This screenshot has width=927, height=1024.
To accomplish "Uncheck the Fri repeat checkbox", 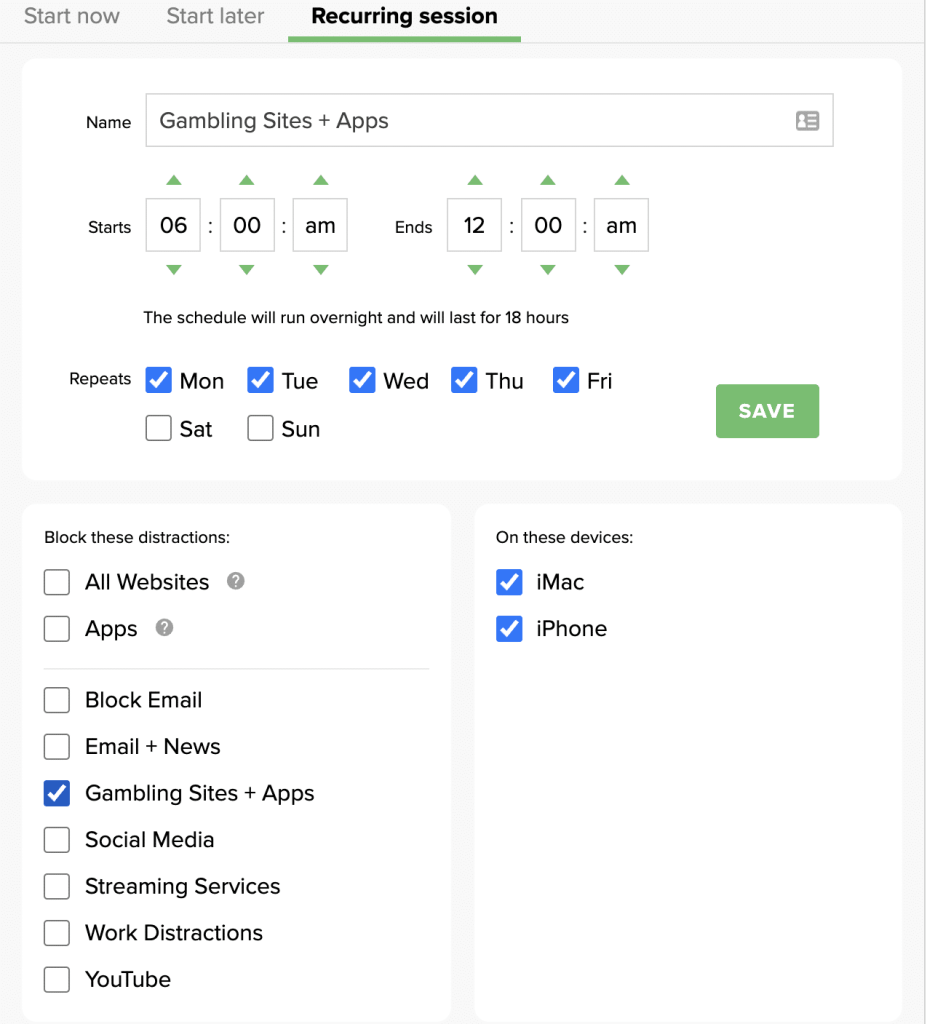I will coord(566,381).
